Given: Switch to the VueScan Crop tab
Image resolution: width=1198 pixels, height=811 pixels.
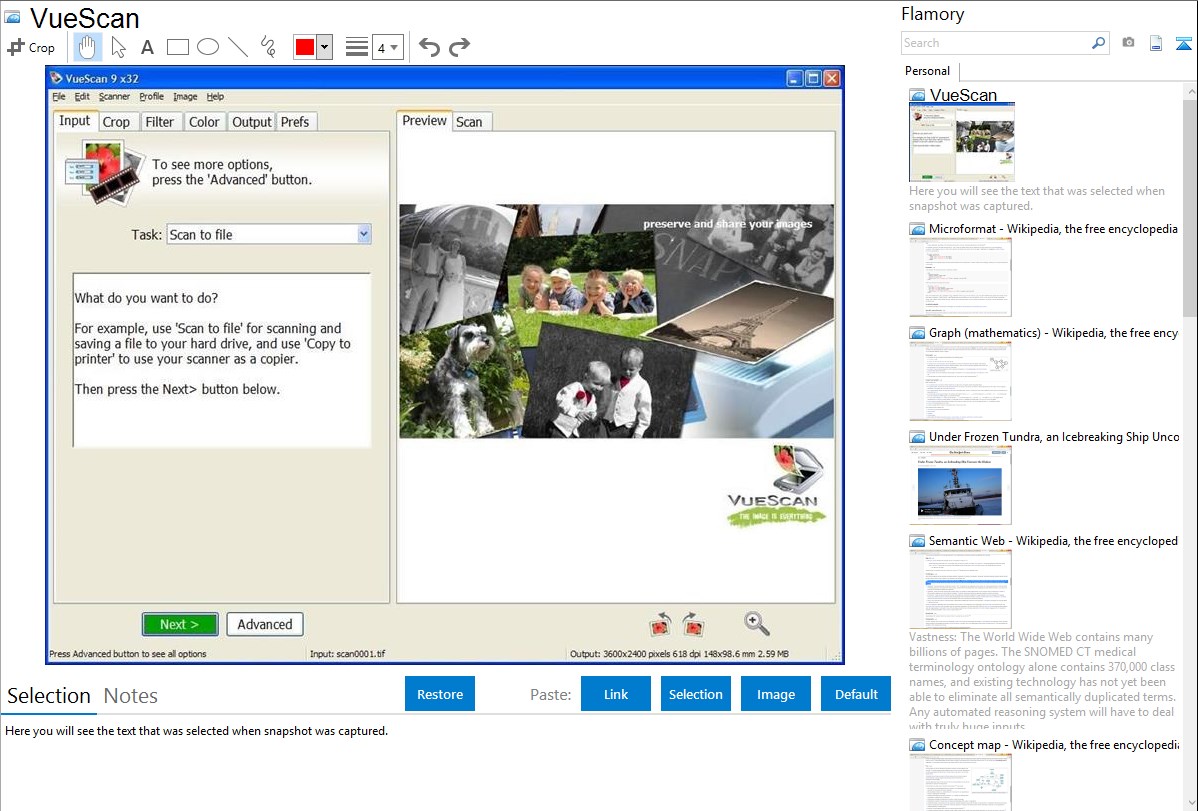Looking at the screenshot, I should coord(116,122).
